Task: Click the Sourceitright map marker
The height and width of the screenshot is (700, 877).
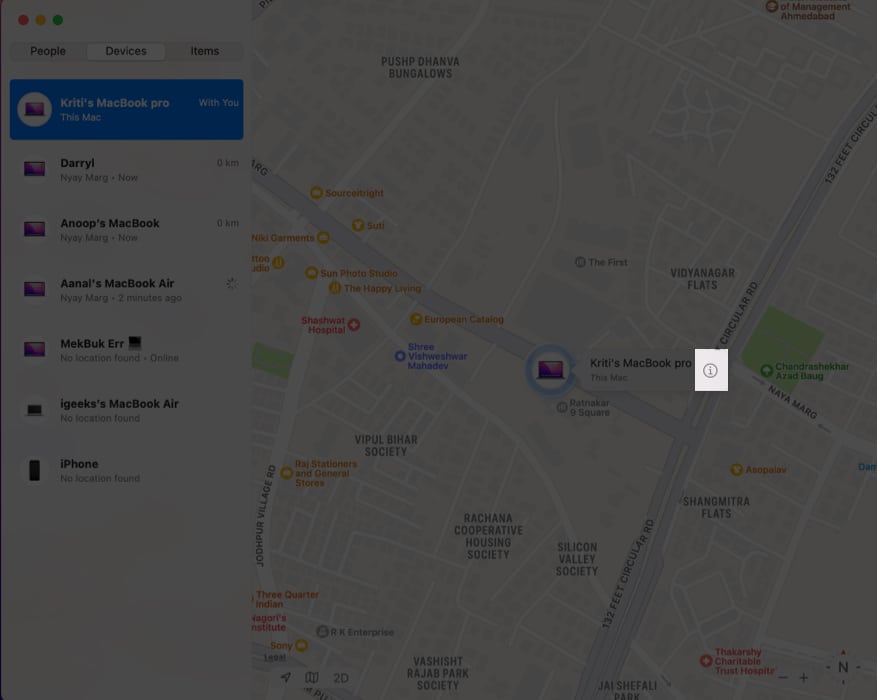Action: pos(317,193)
